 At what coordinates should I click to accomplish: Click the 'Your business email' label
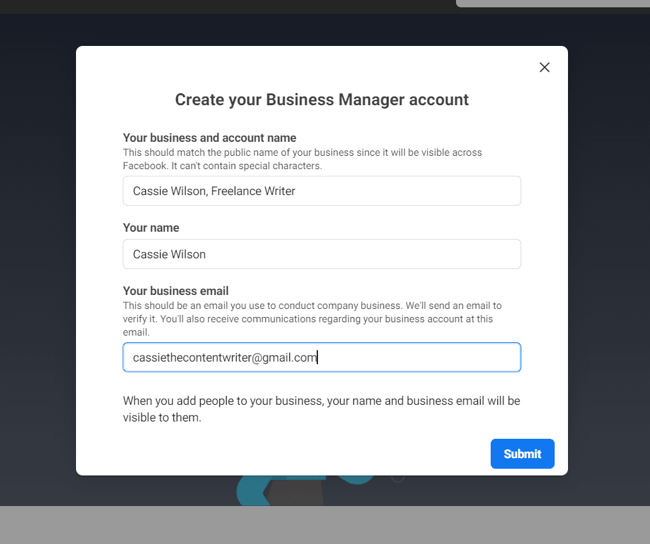[176, 291]
